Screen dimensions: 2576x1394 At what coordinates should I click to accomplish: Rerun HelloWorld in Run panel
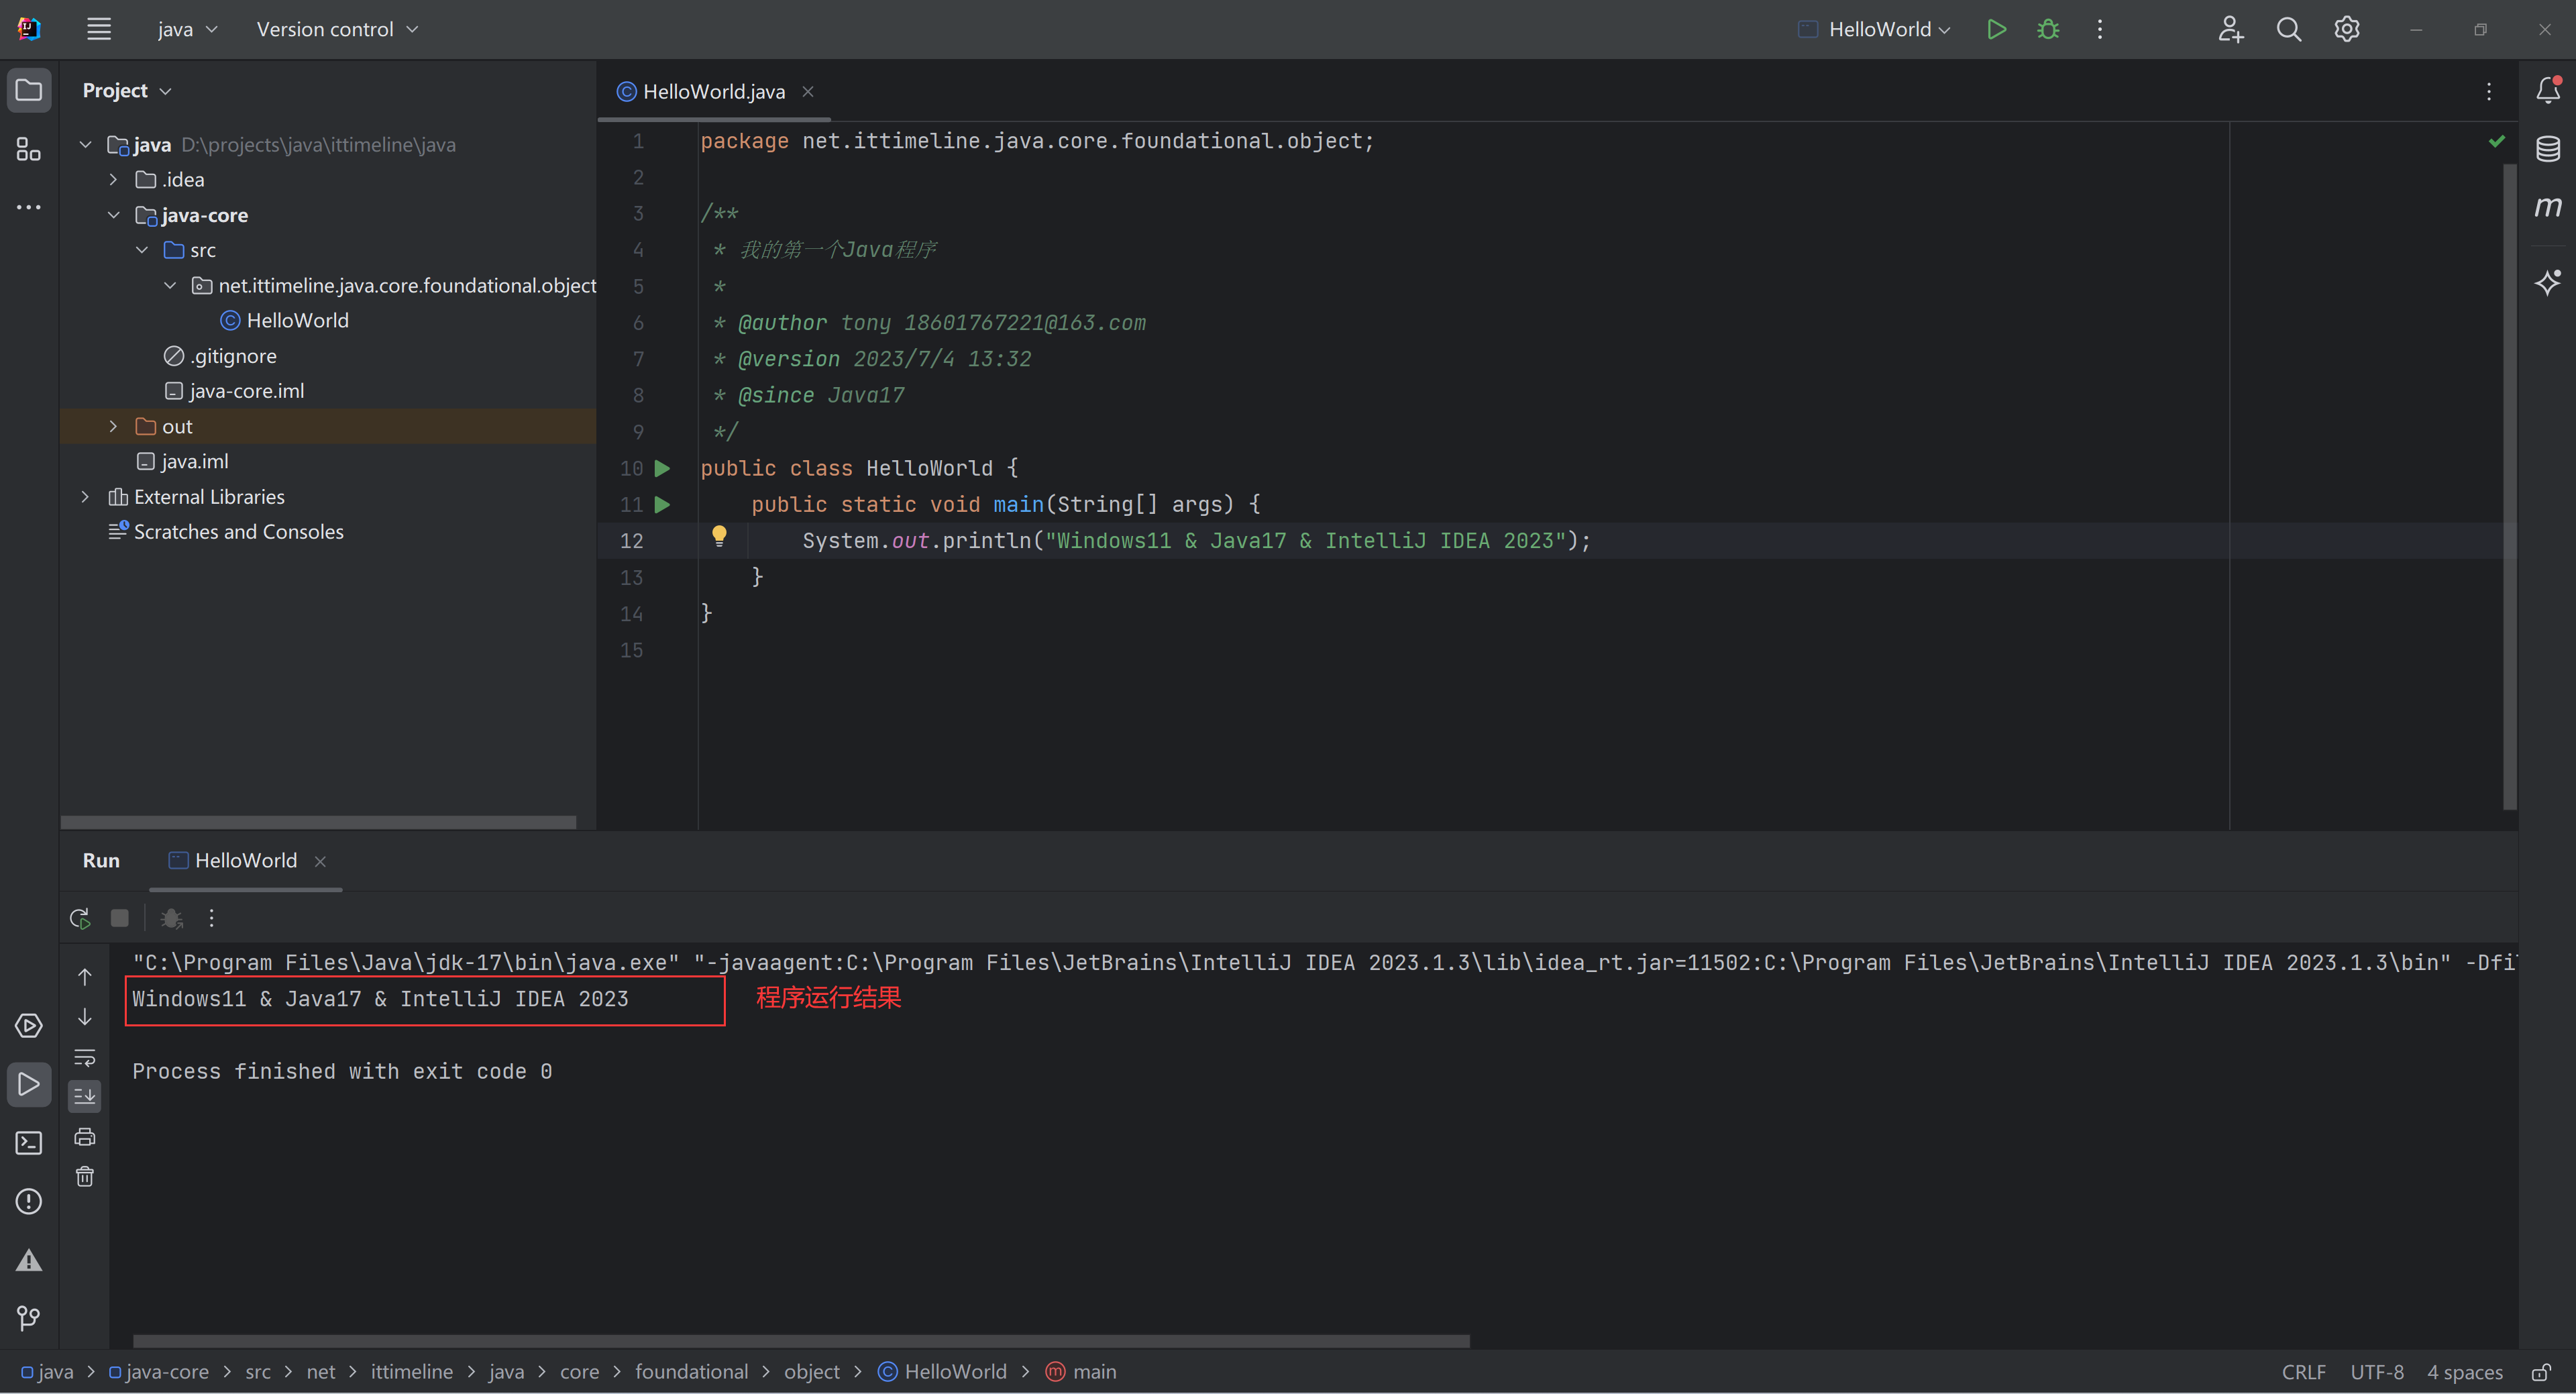click(80, 918)
